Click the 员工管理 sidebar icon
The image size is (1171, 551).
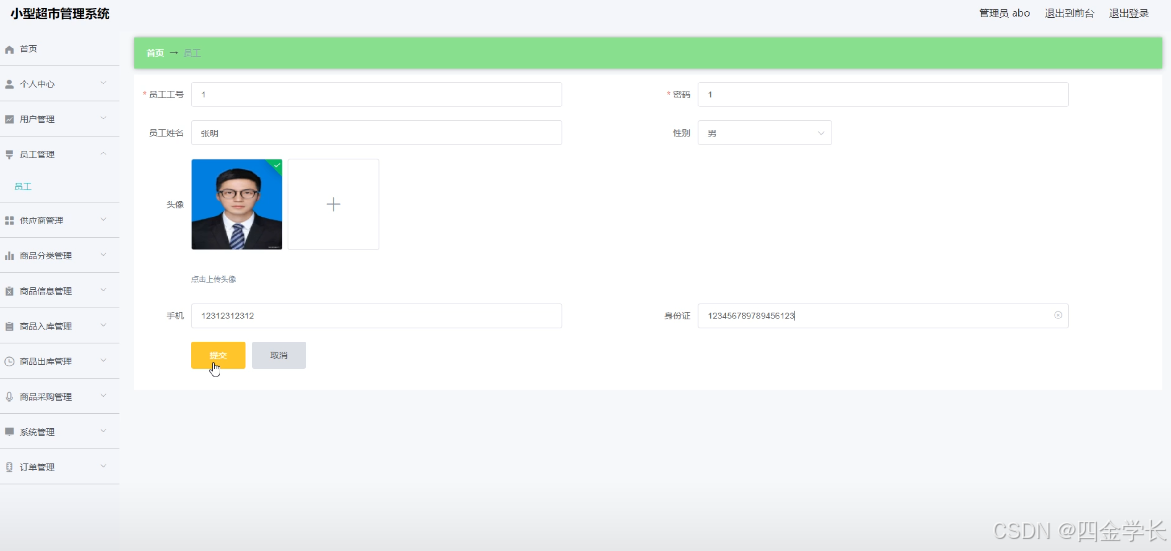(x=10, y=155)
